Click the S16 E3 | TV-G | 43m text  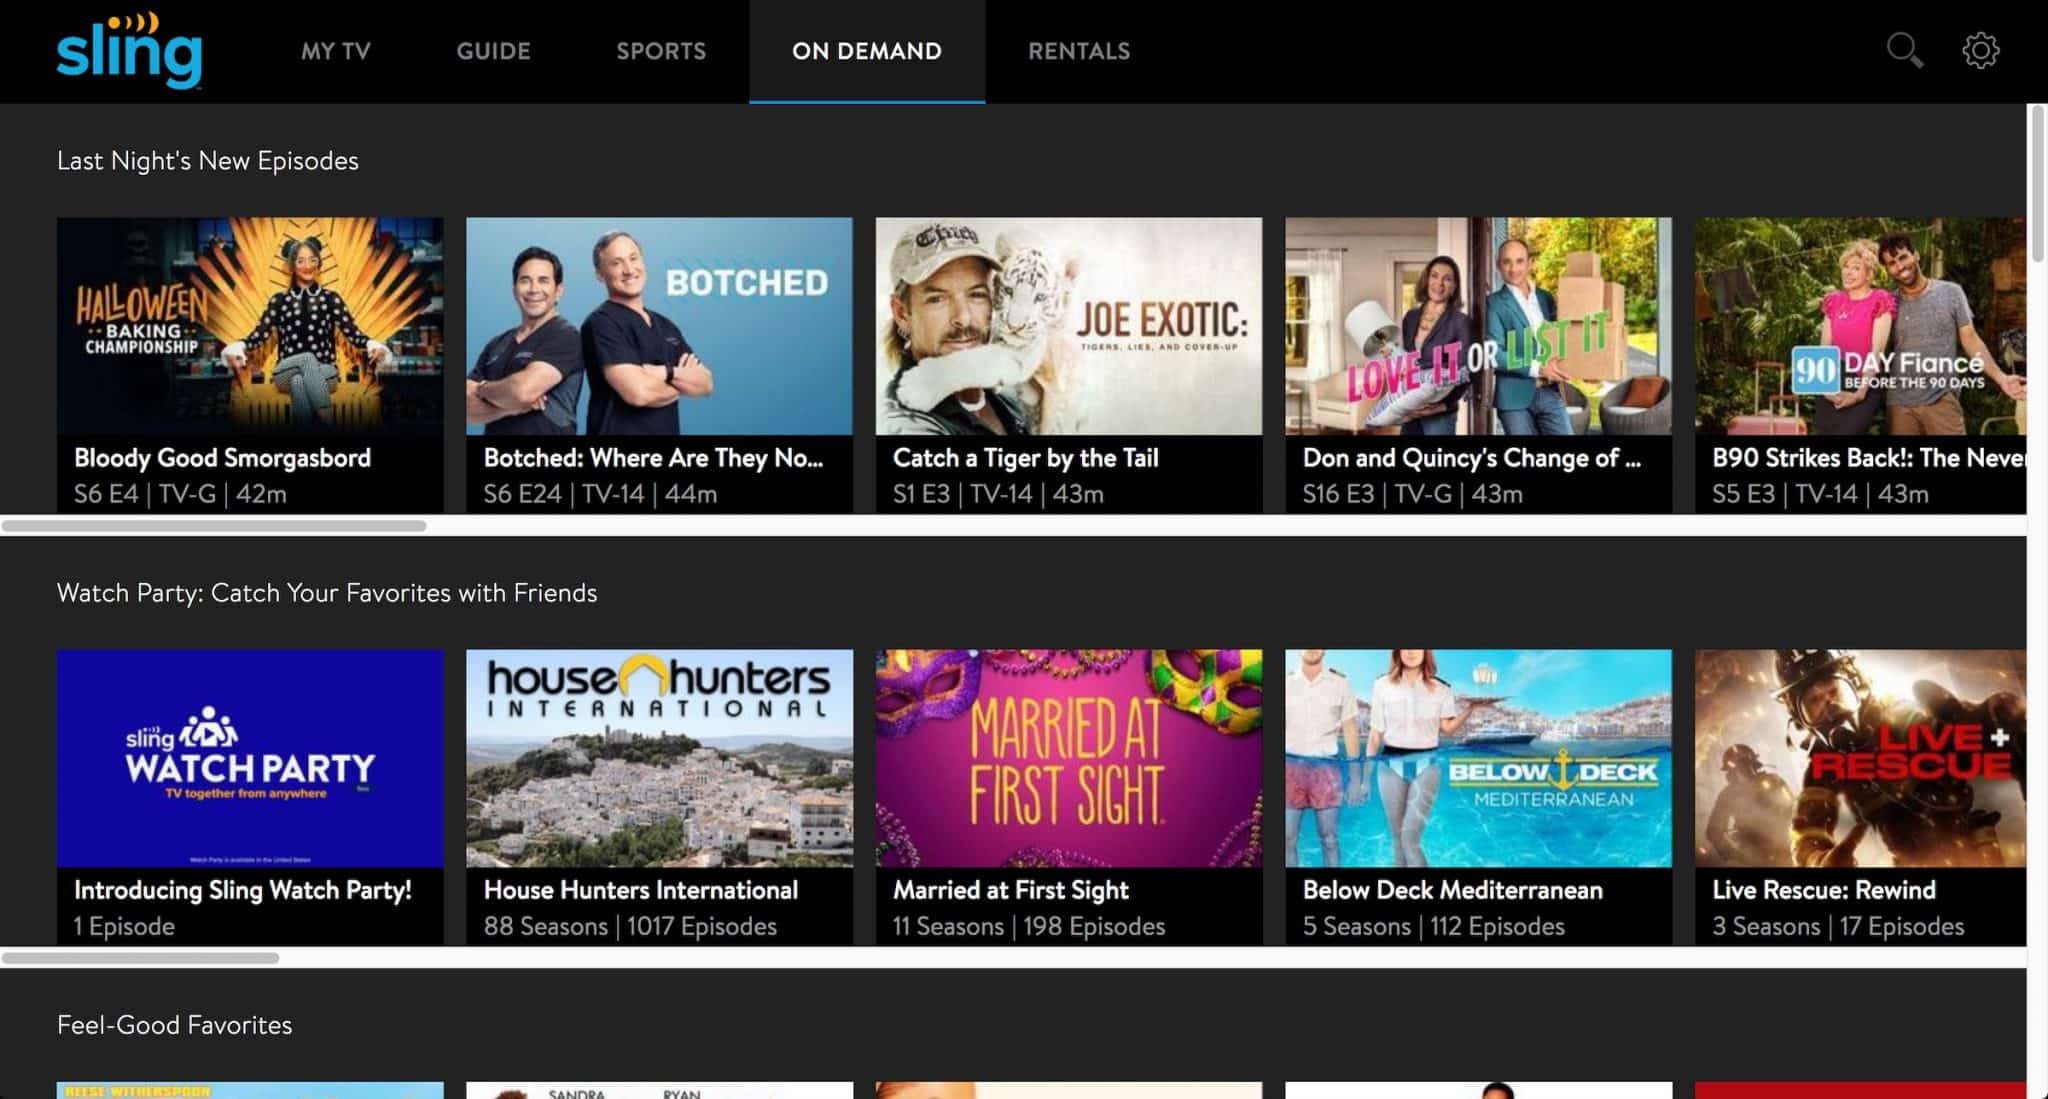coord(1412,494)
